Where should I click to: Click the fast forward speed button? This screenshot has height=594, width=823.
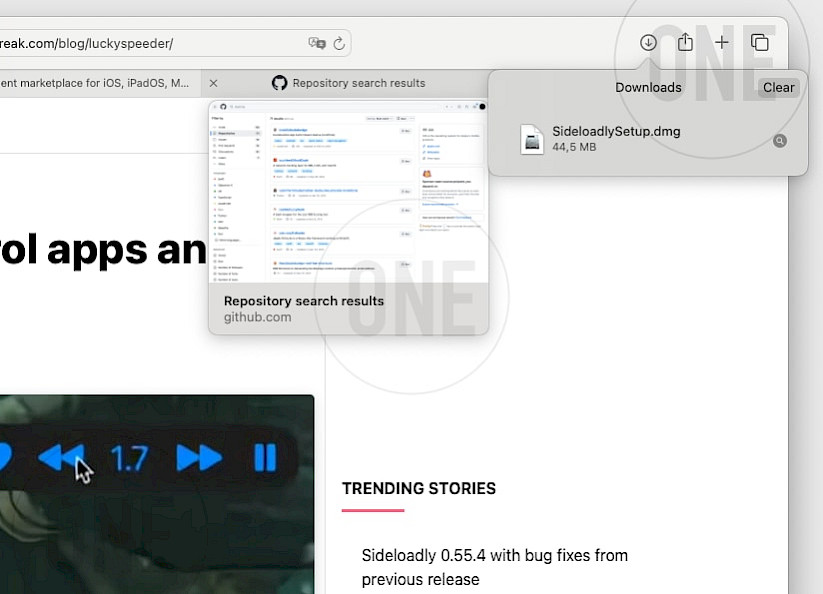pyautogui.click(x=199, y=458)
